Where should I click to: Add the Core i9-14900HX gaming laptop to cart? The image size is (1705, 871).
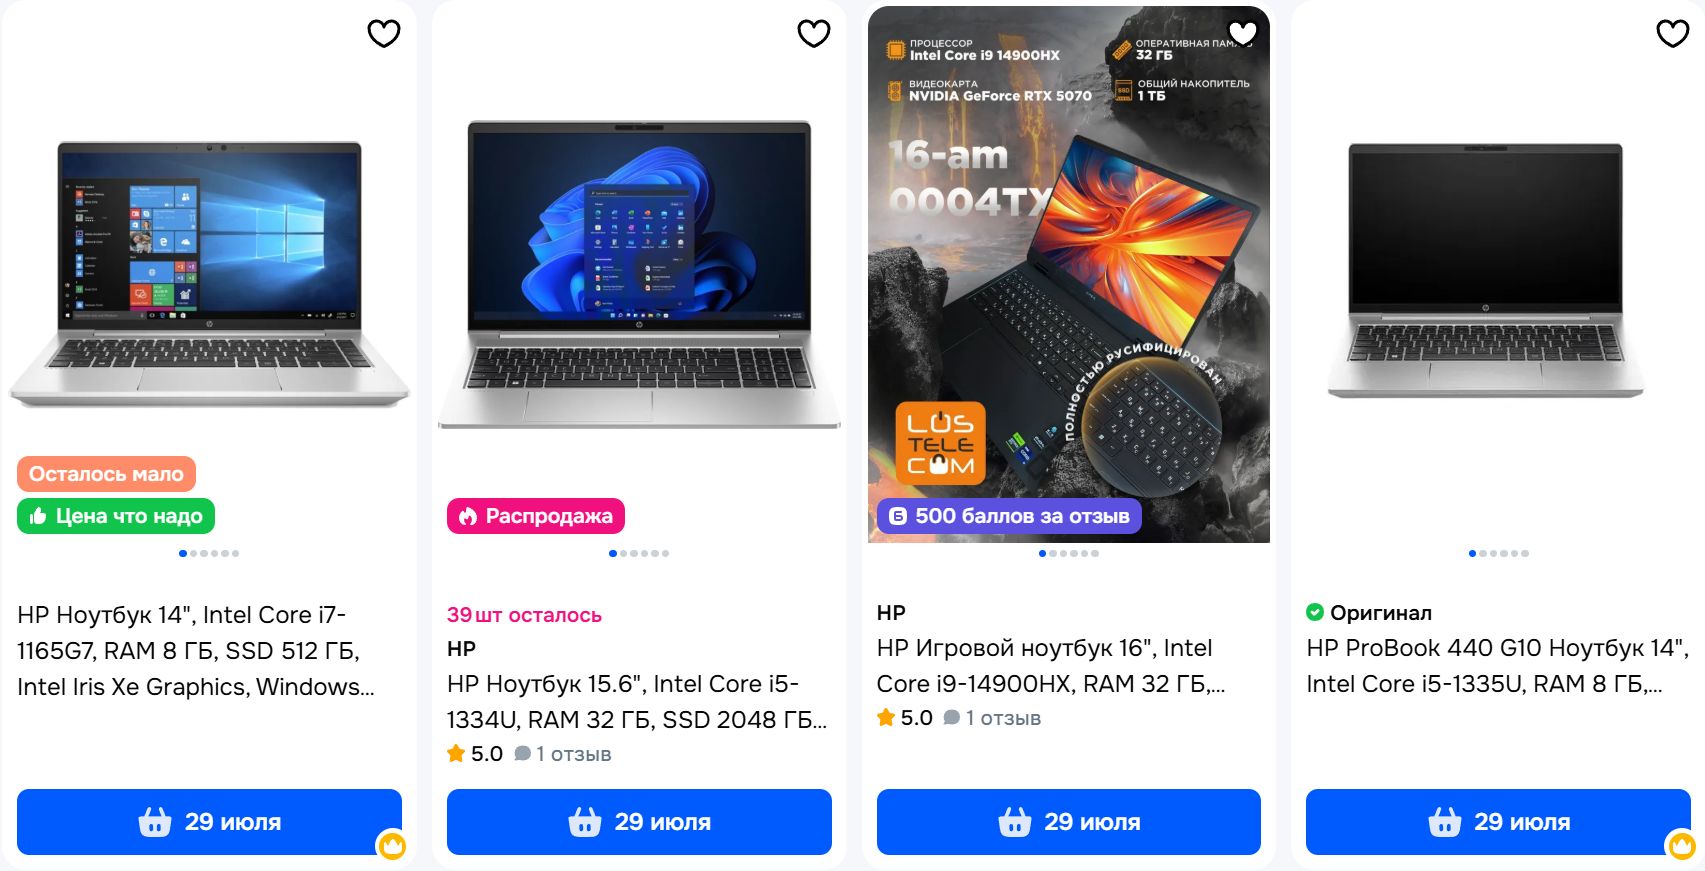tap(1069, 822)
